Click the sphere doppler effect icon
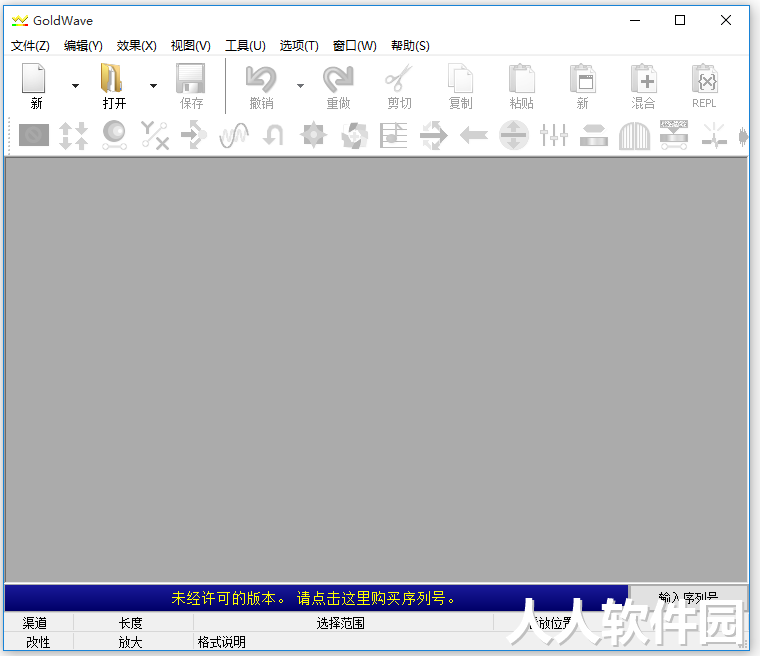Viewport: 760px width, 656px height. 114,135
